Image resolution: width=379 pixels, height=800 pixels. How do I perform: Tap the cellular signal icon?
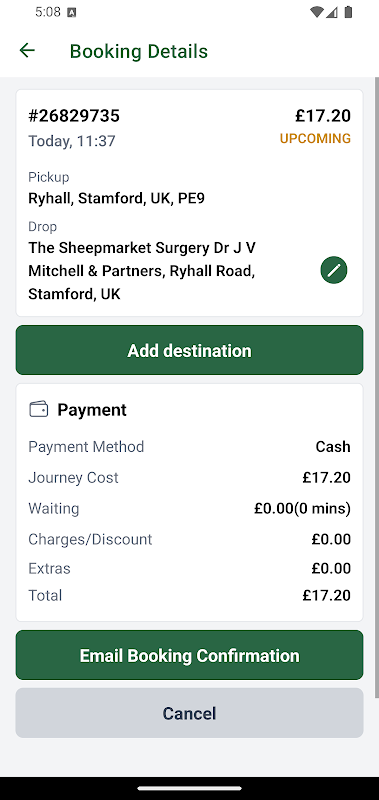[x=332, y=12]
